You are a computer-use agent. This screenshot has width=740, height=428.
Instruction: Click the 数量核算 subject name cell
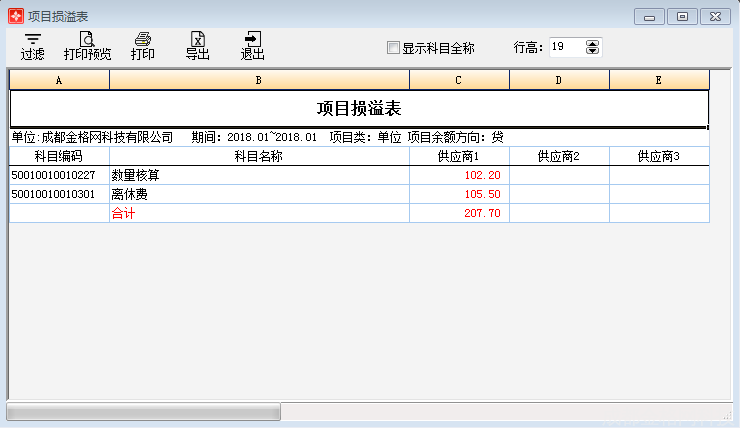tap(259, 175)
